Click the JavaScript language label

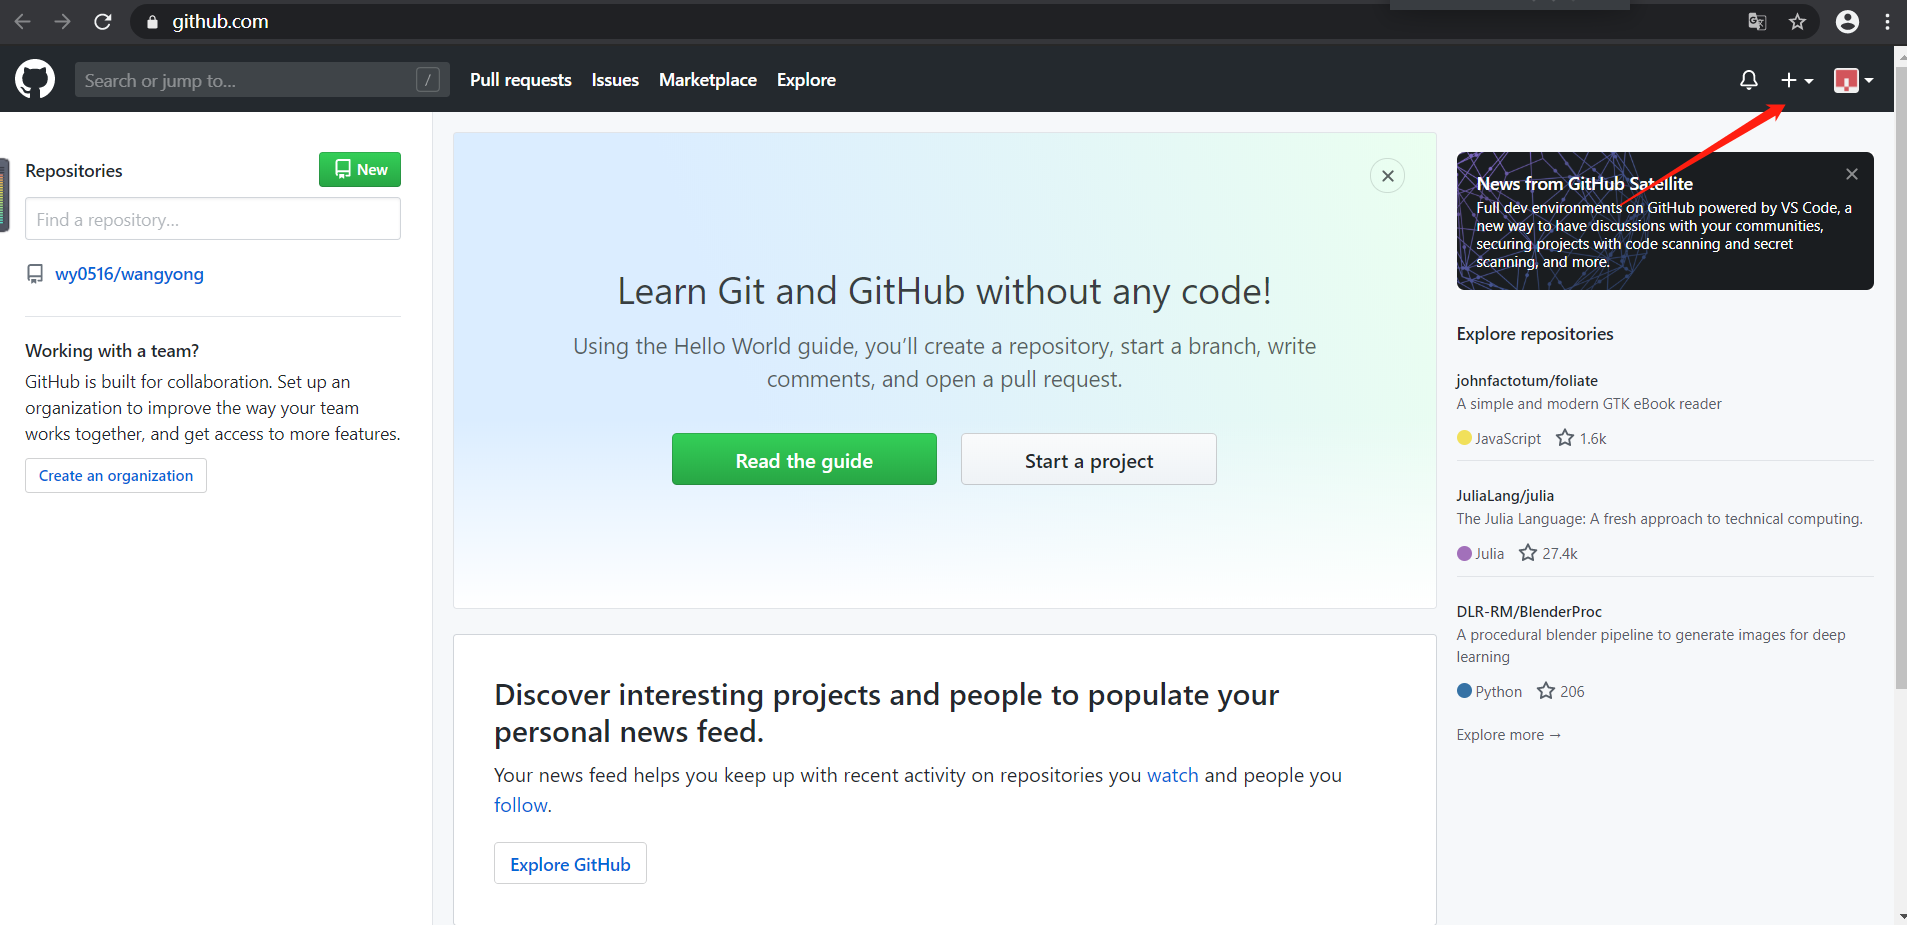[1508, 439]
